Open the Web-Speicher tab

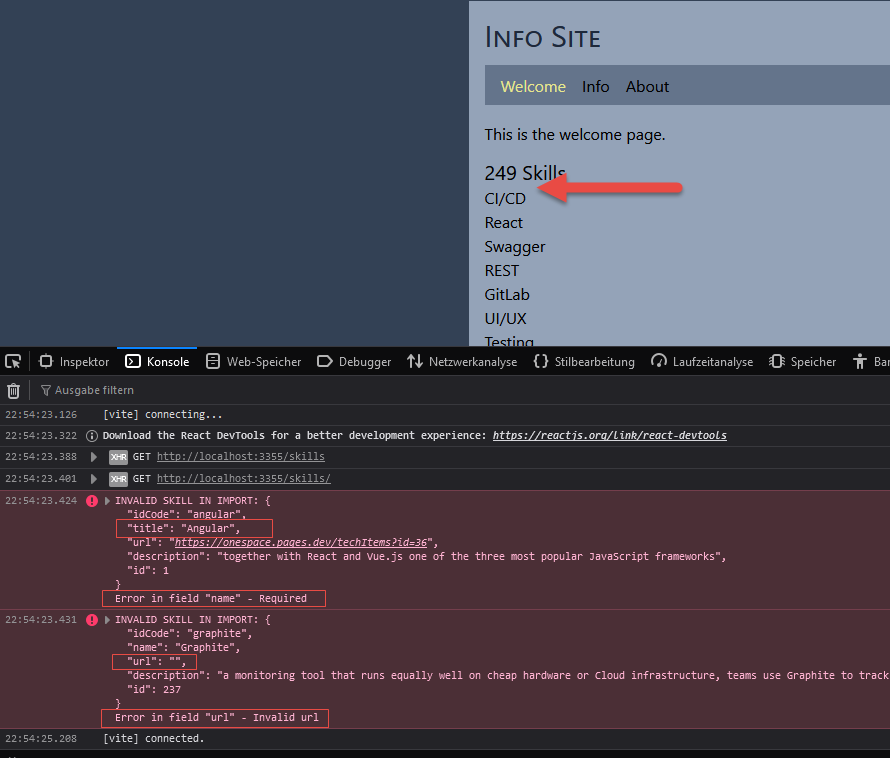click(x=253, y=362)
